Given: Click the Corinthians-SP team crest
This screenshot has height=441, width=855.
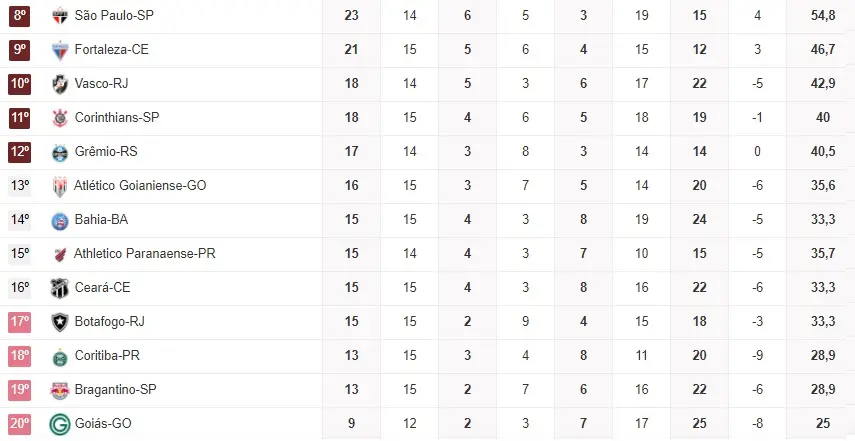Looking at the screenshot, I should coord(60,118).
